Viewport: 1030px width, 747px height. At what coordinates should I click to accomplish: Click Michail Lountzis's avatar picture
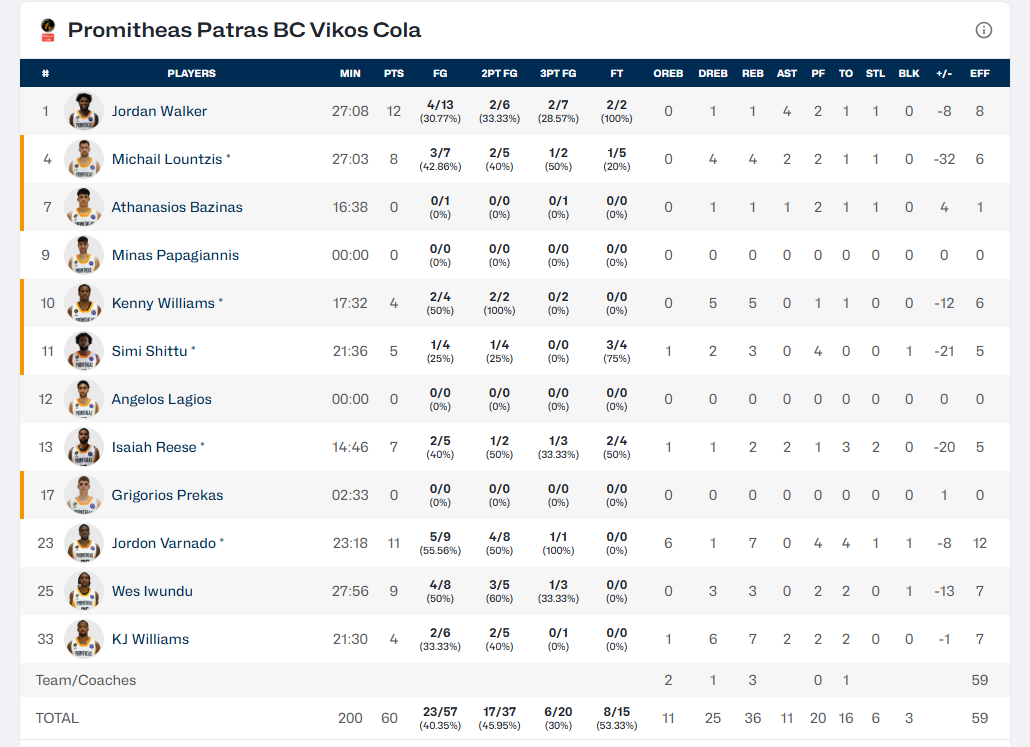click(x=84, y=159)
